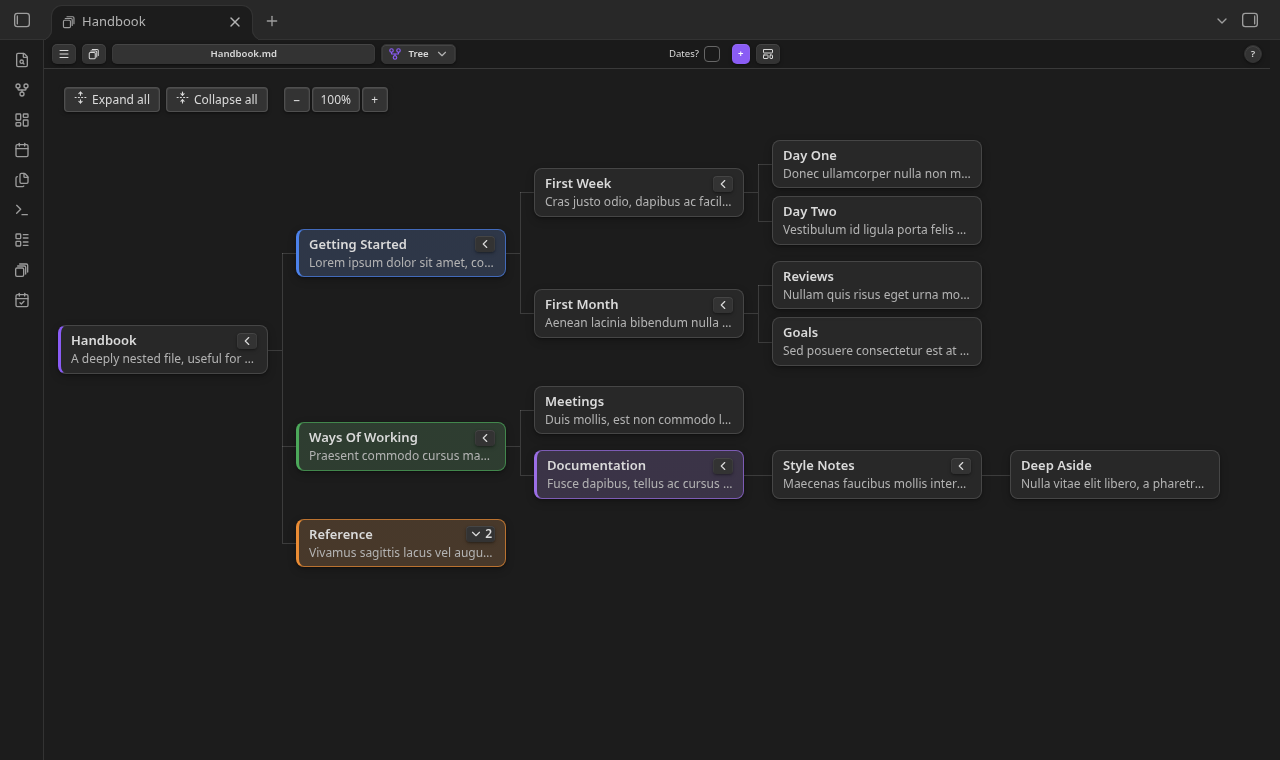Toggle the left sidebar panel icon
The image size is (1280, 760).
[x=22, y=20]
